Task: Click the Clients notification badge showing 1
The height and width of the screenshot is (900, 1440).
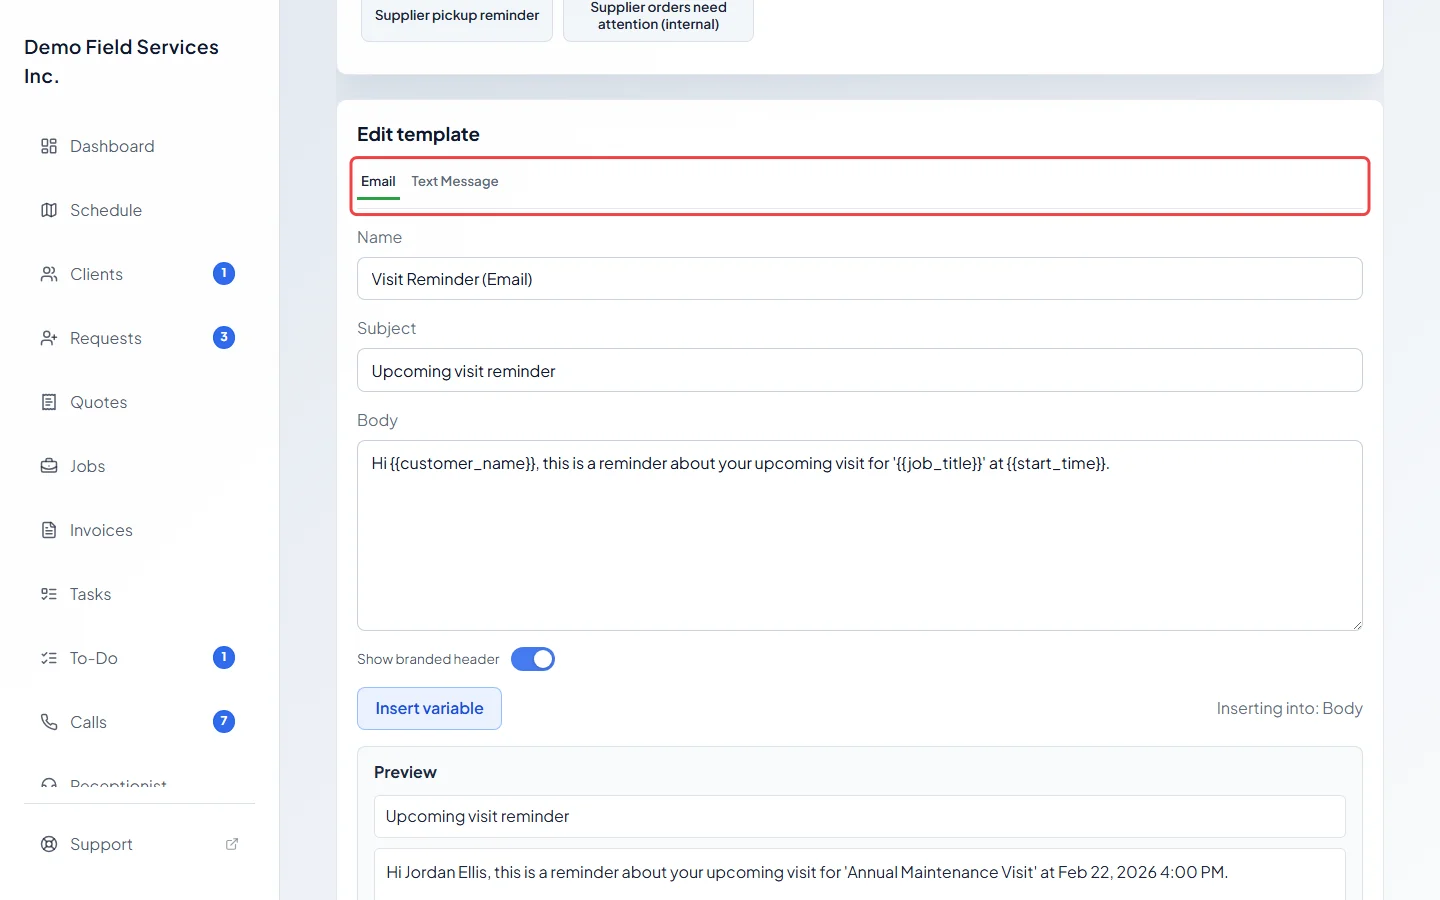Action: [224, 273]
